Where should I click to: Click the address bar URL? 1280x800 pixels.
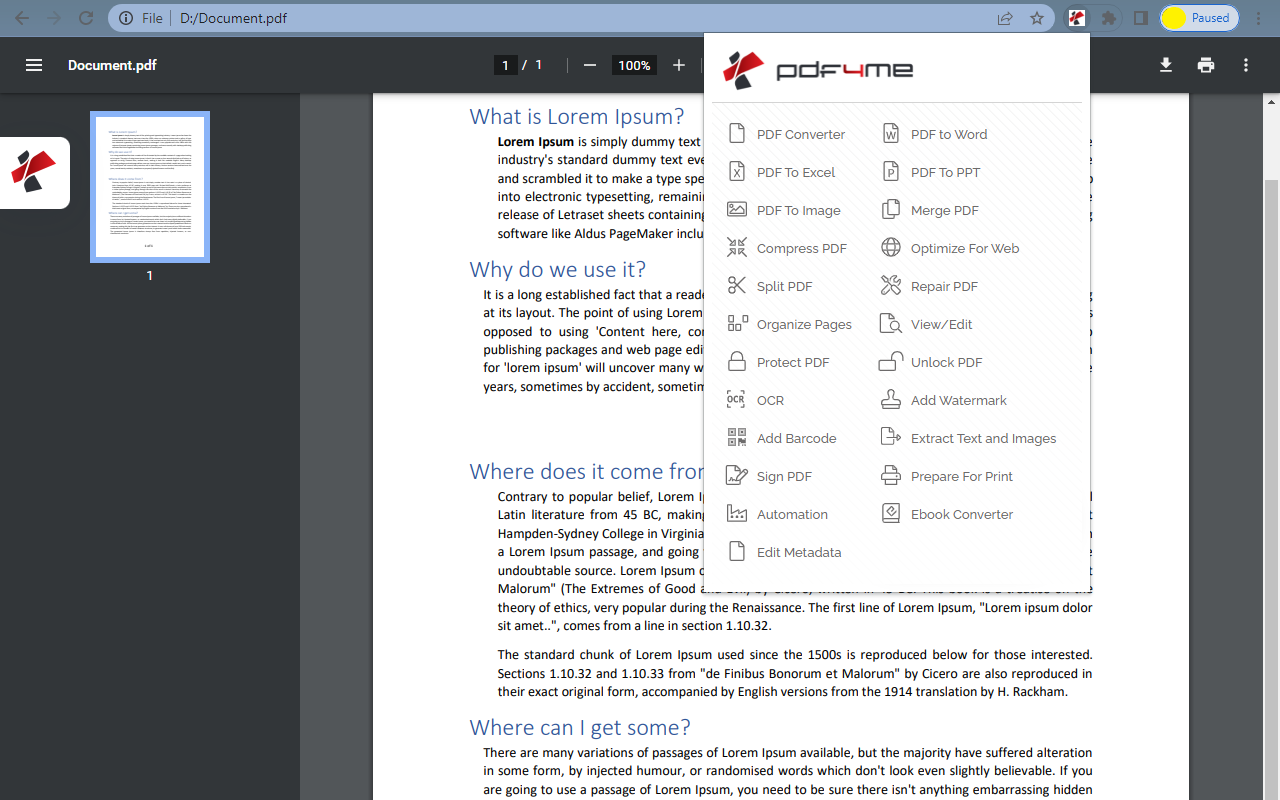(234, 18)
